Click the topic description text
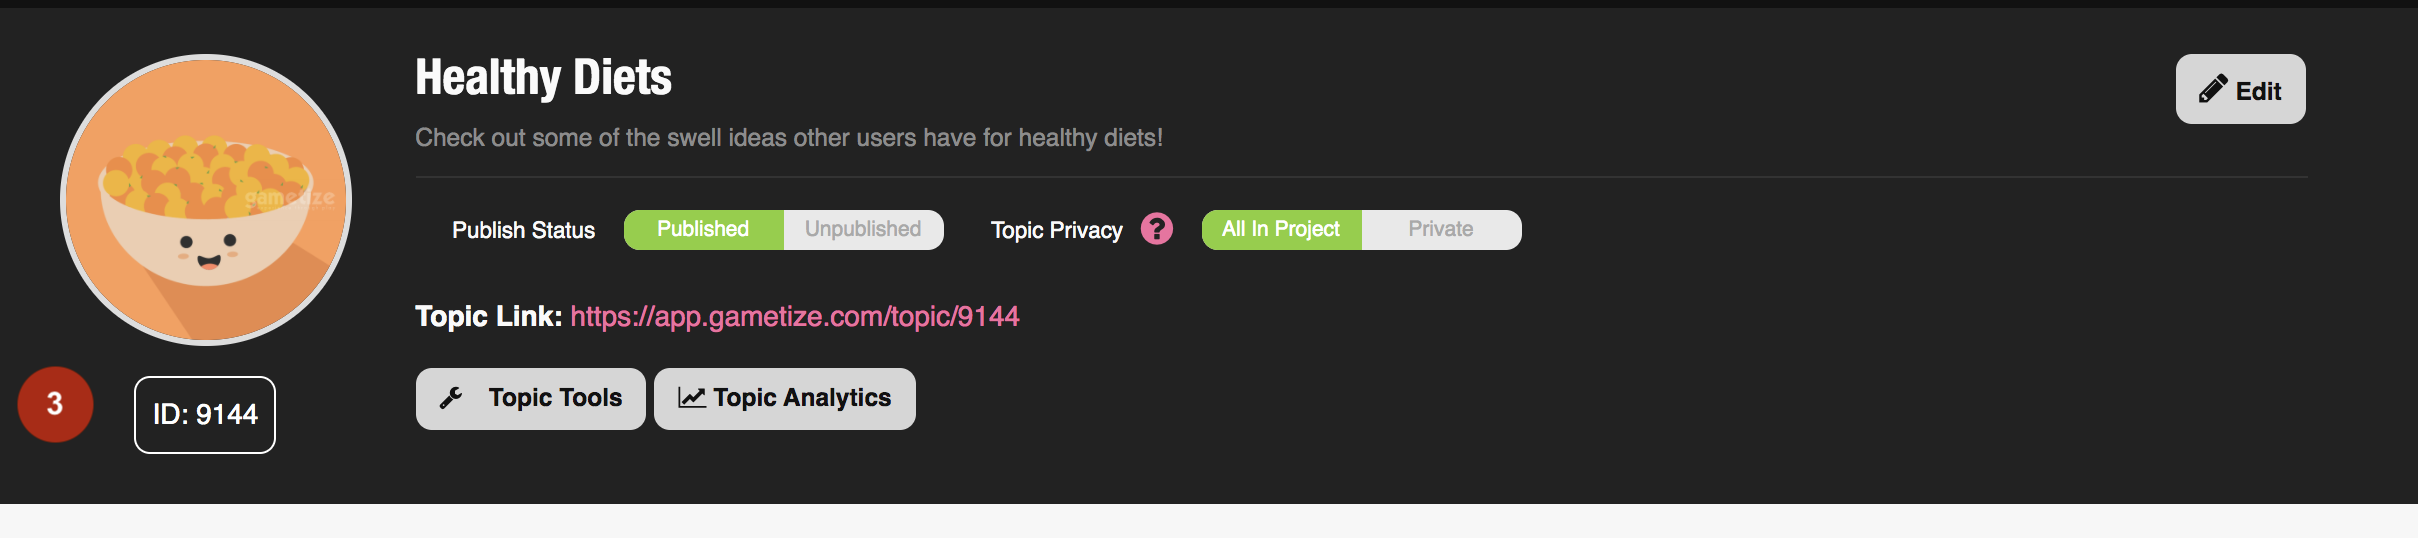This screenshot has height=538, width=2418. pyautogui.click(x=789, y=137)
